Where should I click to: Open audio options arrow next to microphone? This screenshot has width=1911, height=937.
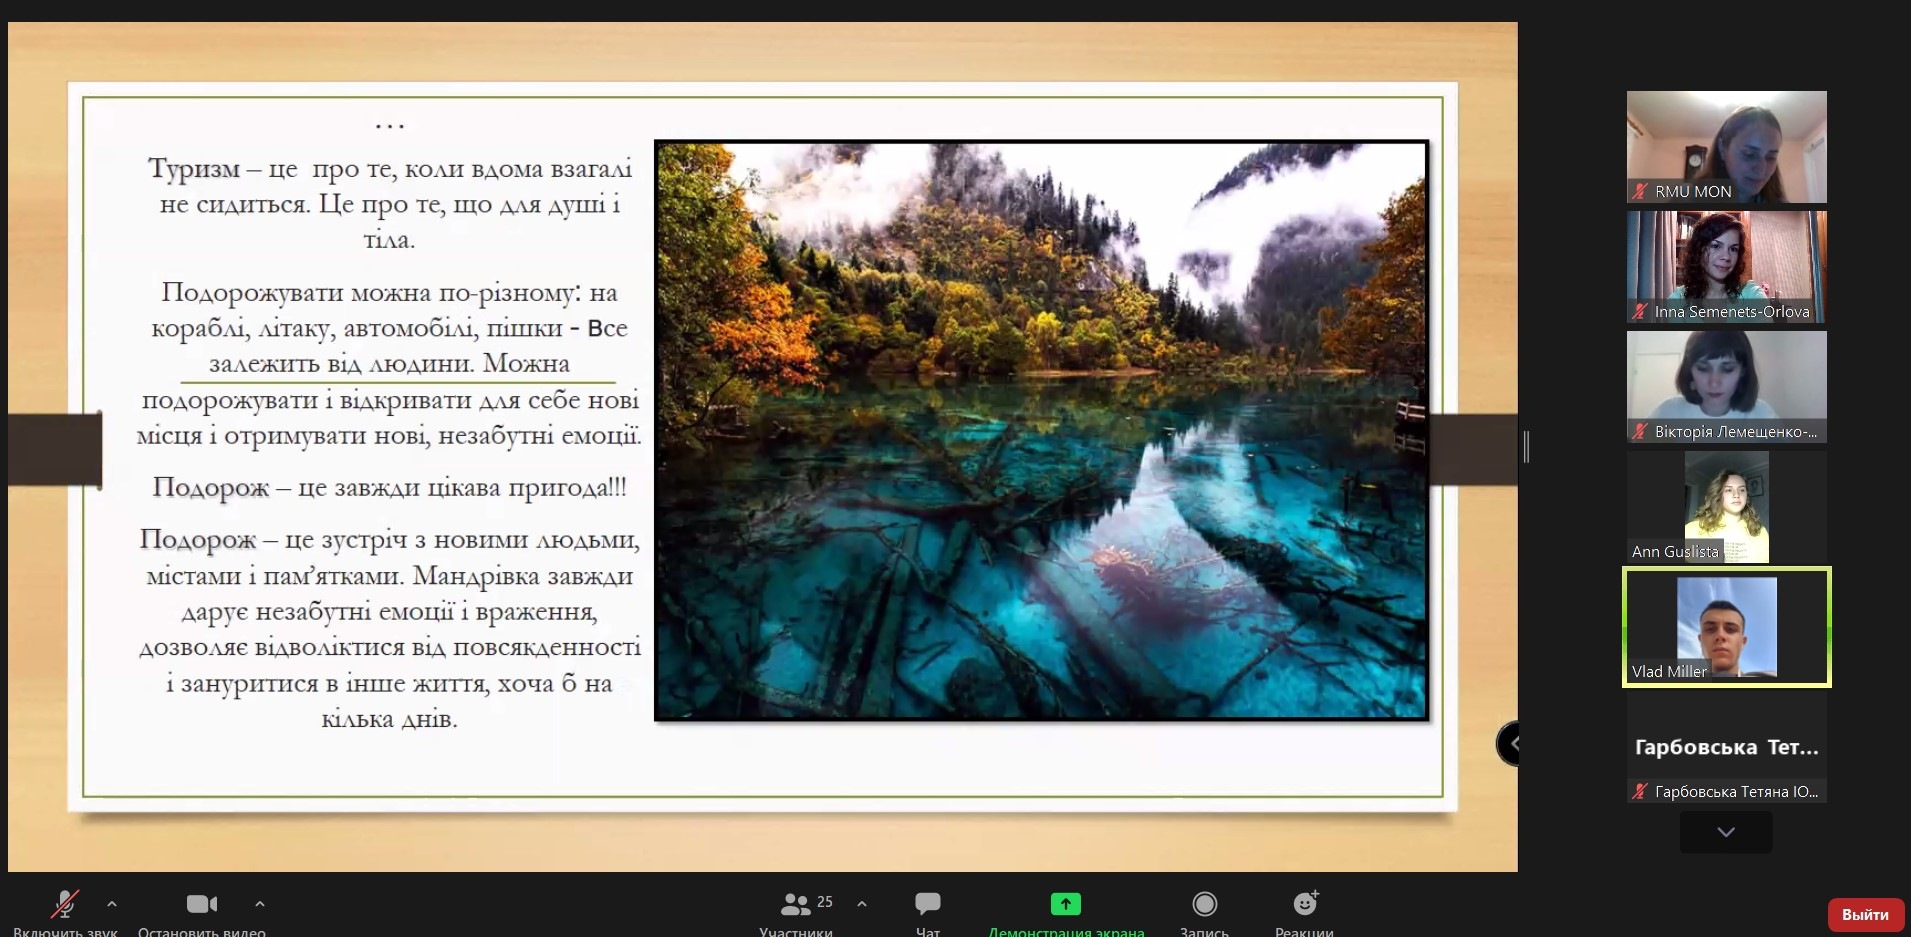112,904
